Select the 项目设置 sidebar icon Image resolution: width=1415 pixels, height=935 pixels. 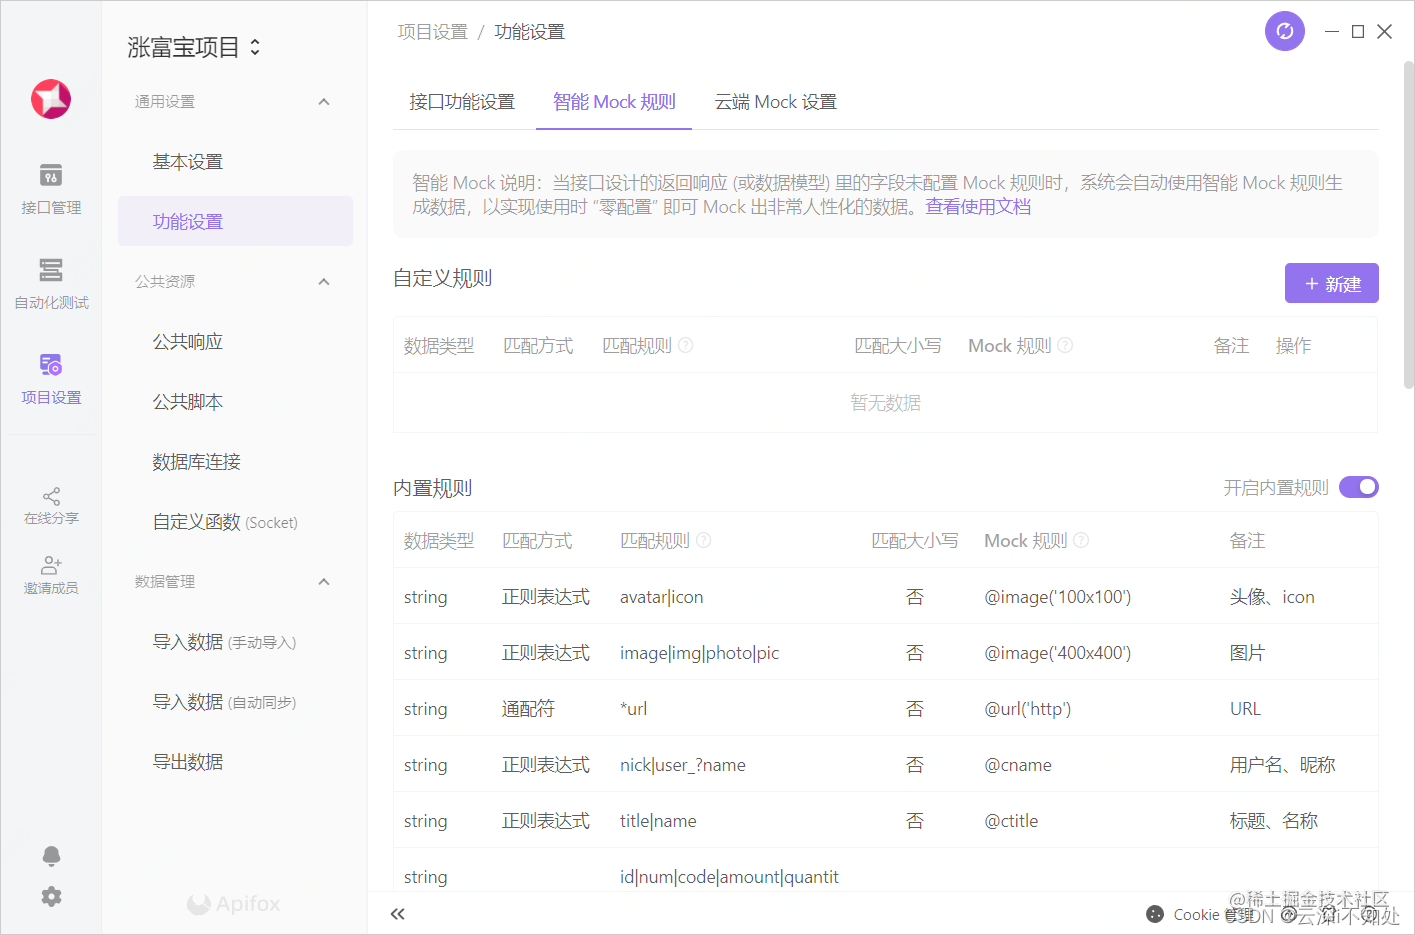[x=51, y=379]
